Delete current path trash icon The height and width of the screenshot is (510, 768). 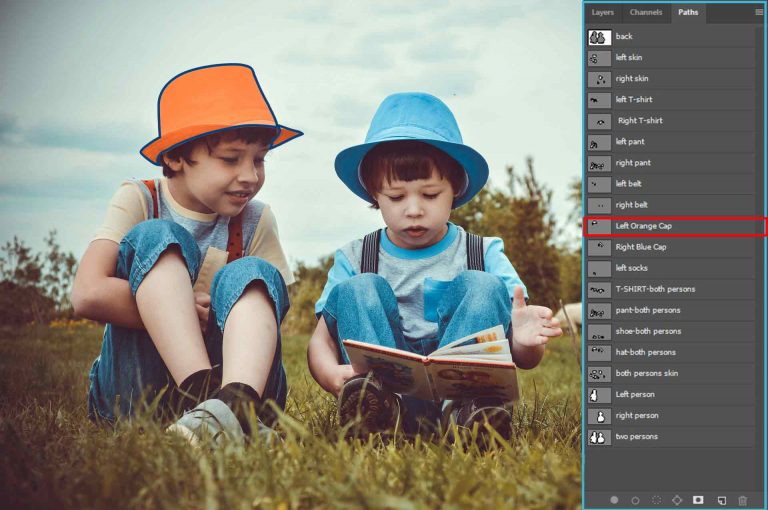(743, 500)
